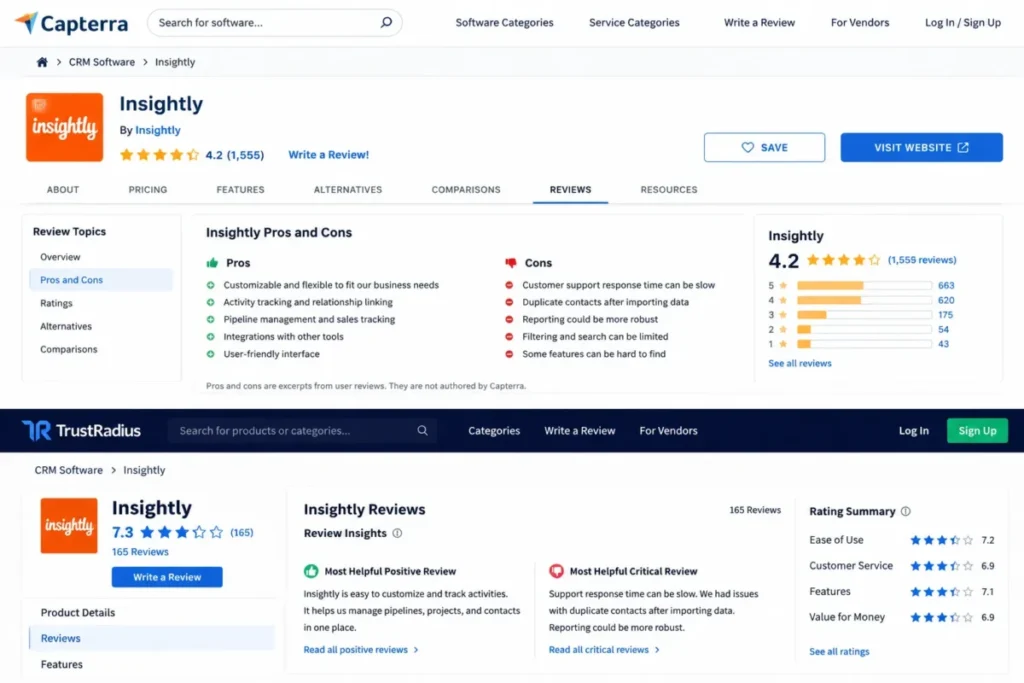Click See all reviews link

coord(799,364)
